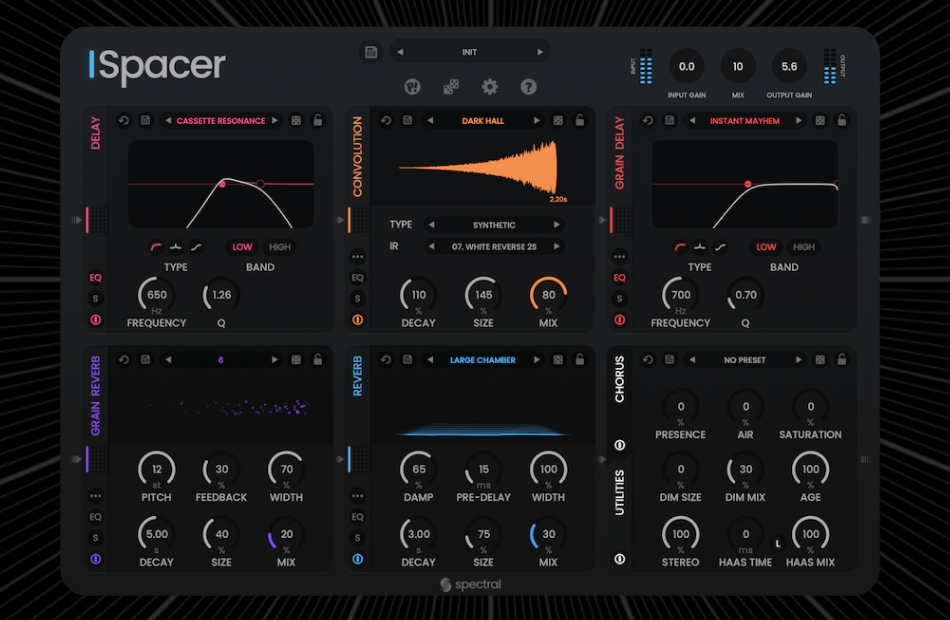The width and height of the screenshot is (950, 620).
Task: Select LOW band in Delay EQ
Action: [242, 247]
